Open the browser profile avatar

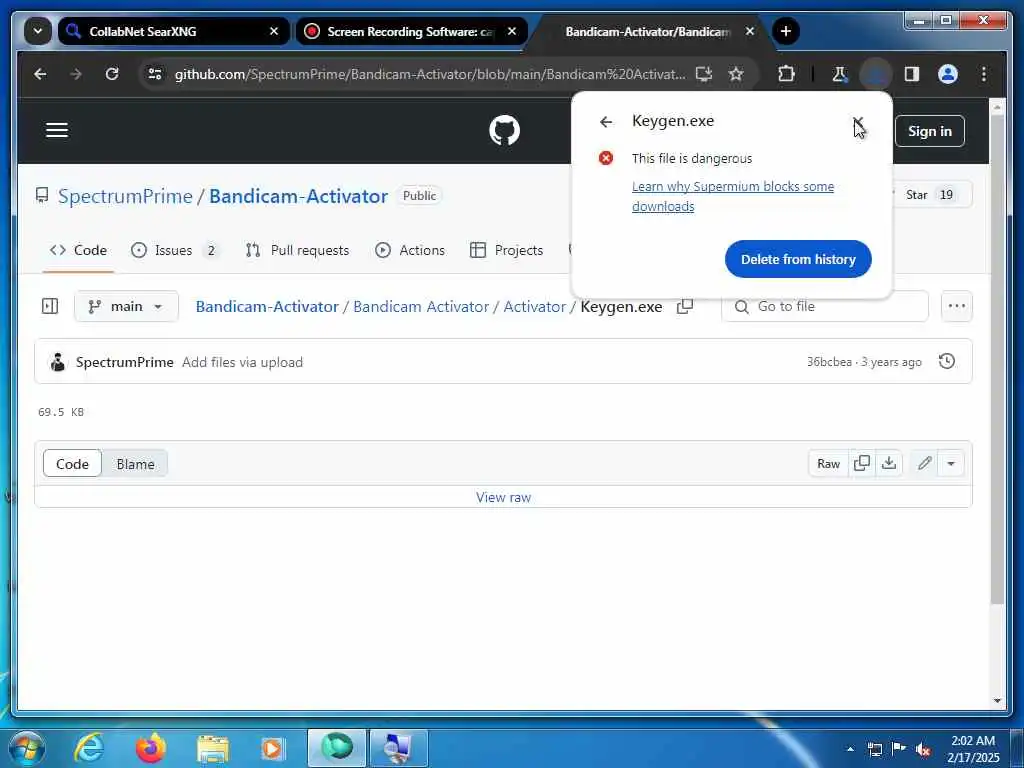point(948,74)
